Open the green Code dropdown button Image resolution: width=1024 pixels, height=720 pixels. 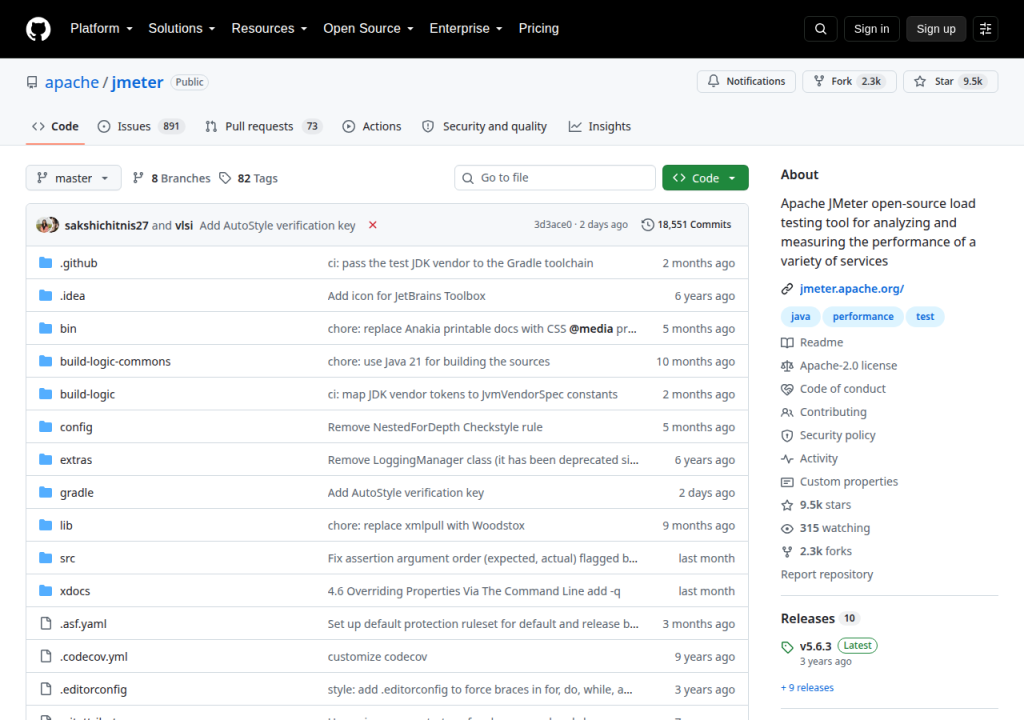pos(705,178)
